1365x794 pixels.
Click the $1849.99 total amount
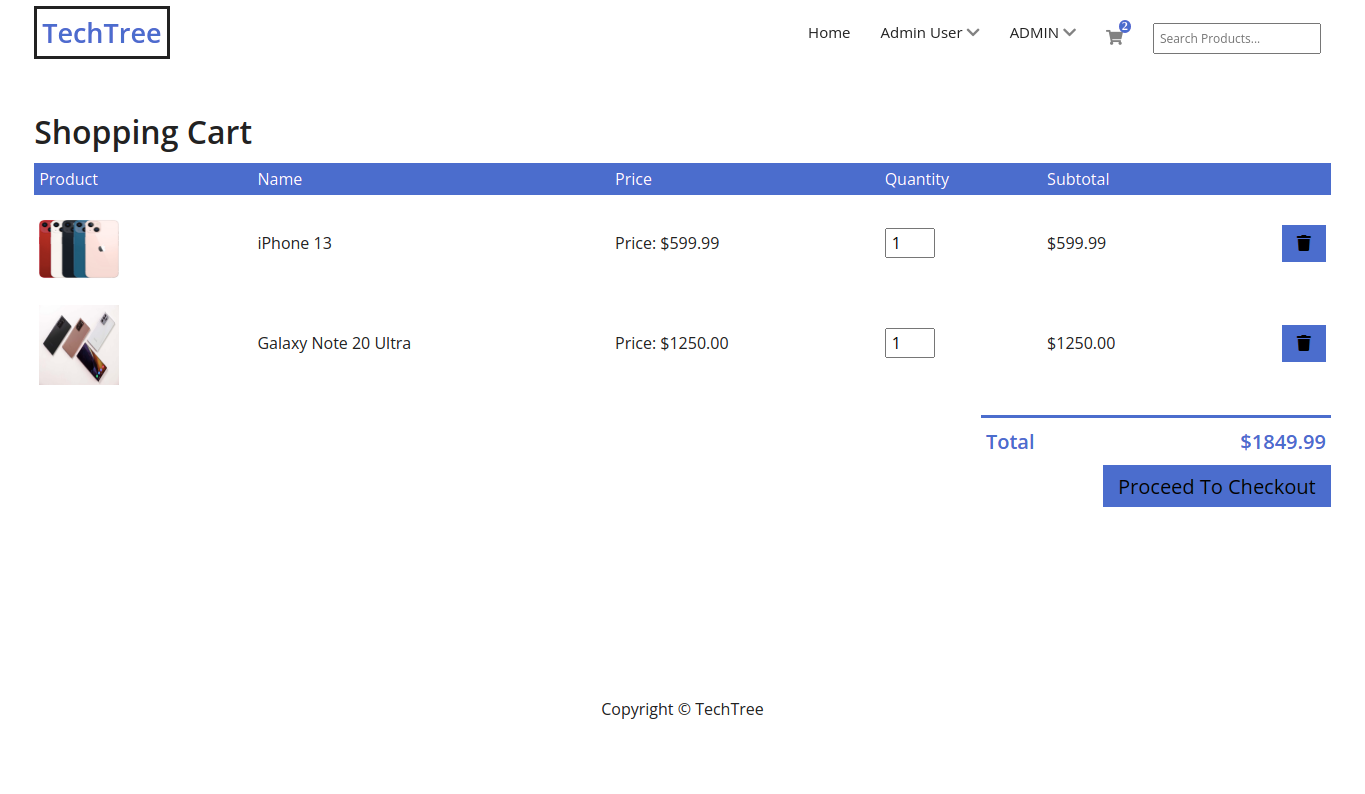pos(1283,442)
